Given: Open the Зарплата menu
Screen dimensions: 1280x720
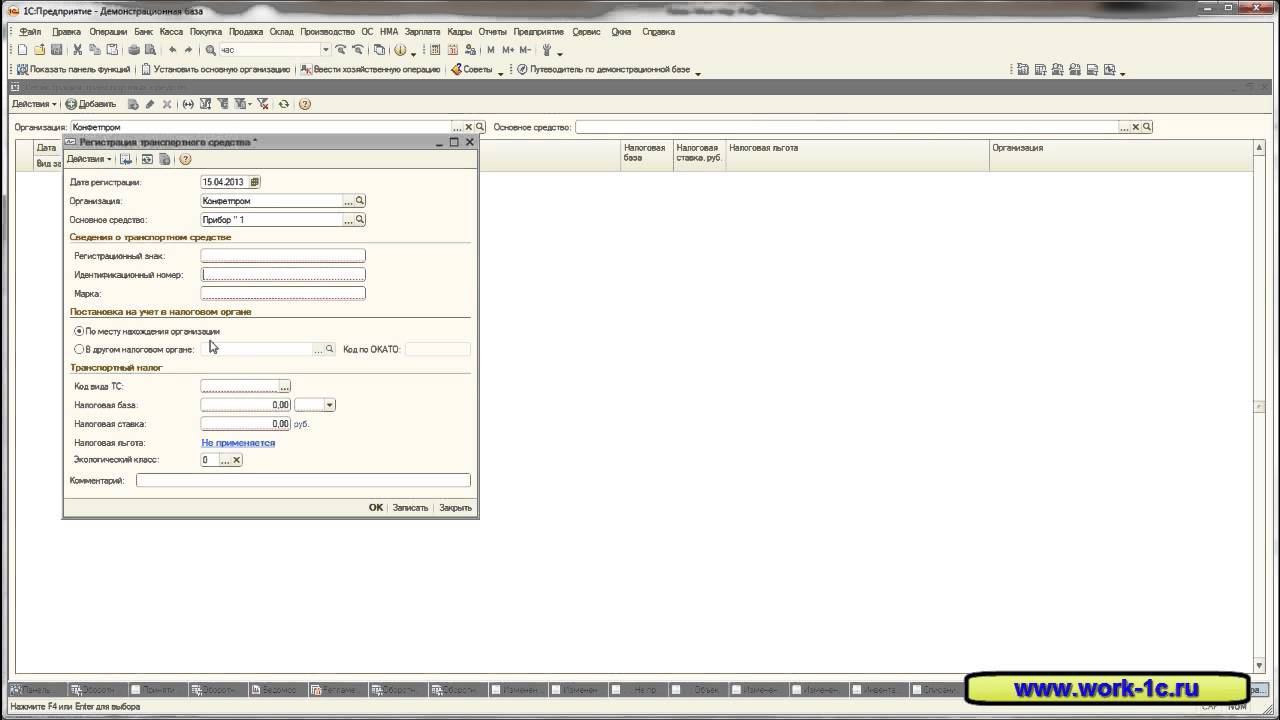Looking at the screenshot, I should point(422,32).
